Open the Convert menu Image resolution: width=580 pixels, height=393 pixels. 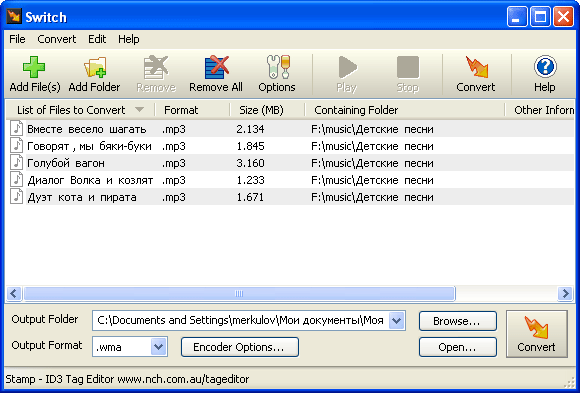57,39
